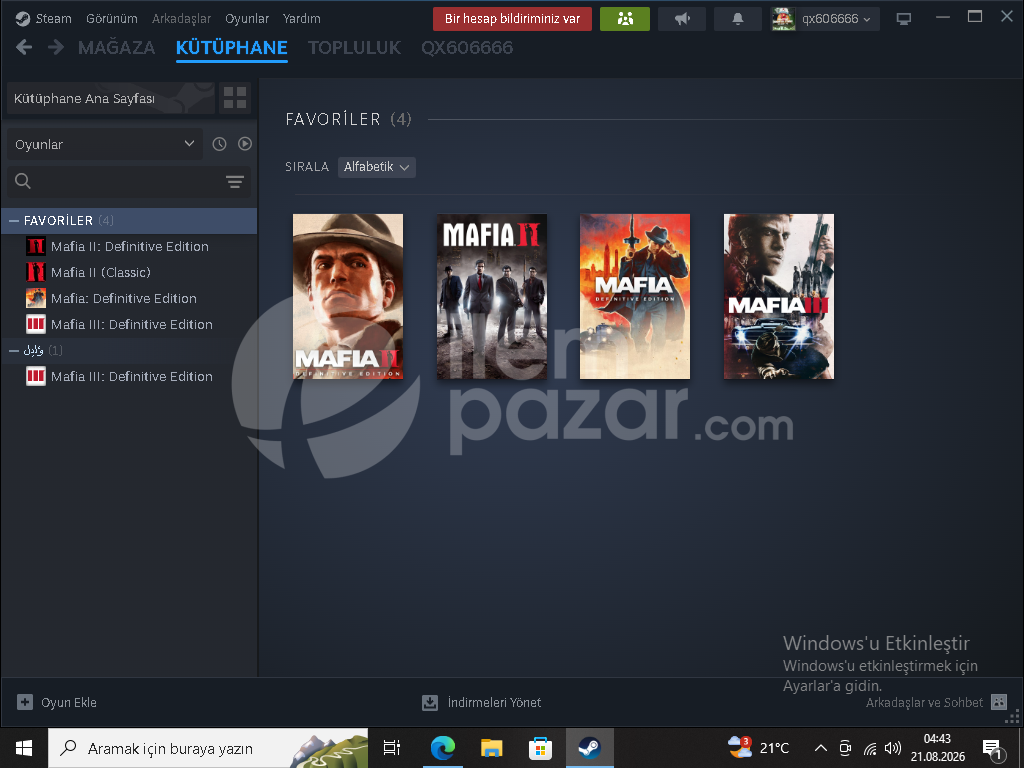The width and height of the screenshot is (1024, 768).
Task: Open notifications bell icon
Action: coord(738,19)
